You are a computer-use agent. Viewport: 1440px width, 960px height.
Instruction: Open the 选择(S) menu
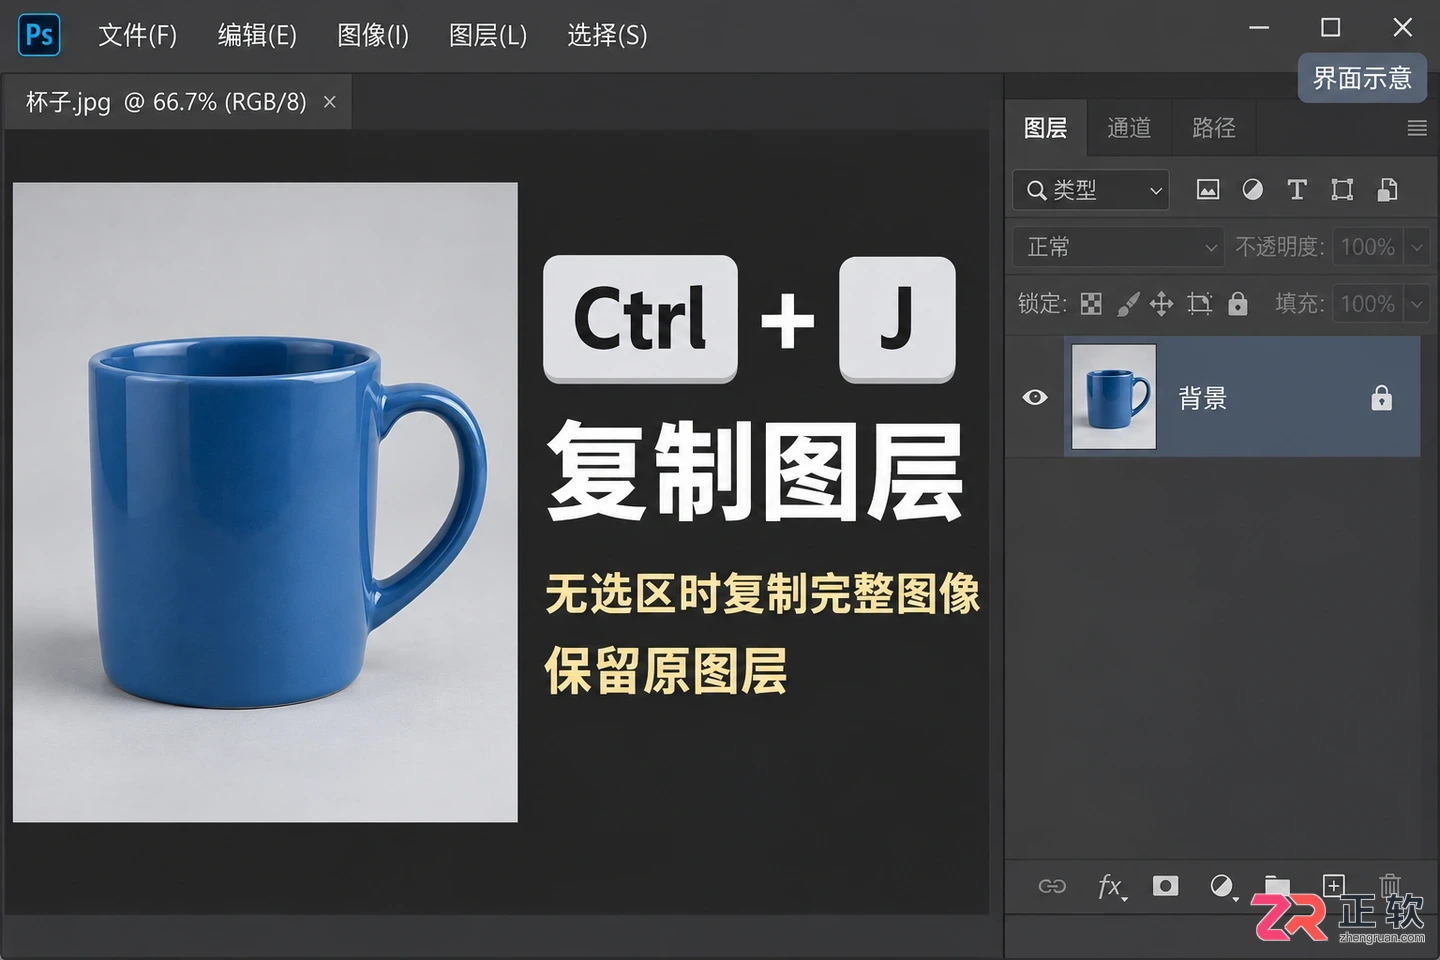(607, 36)
